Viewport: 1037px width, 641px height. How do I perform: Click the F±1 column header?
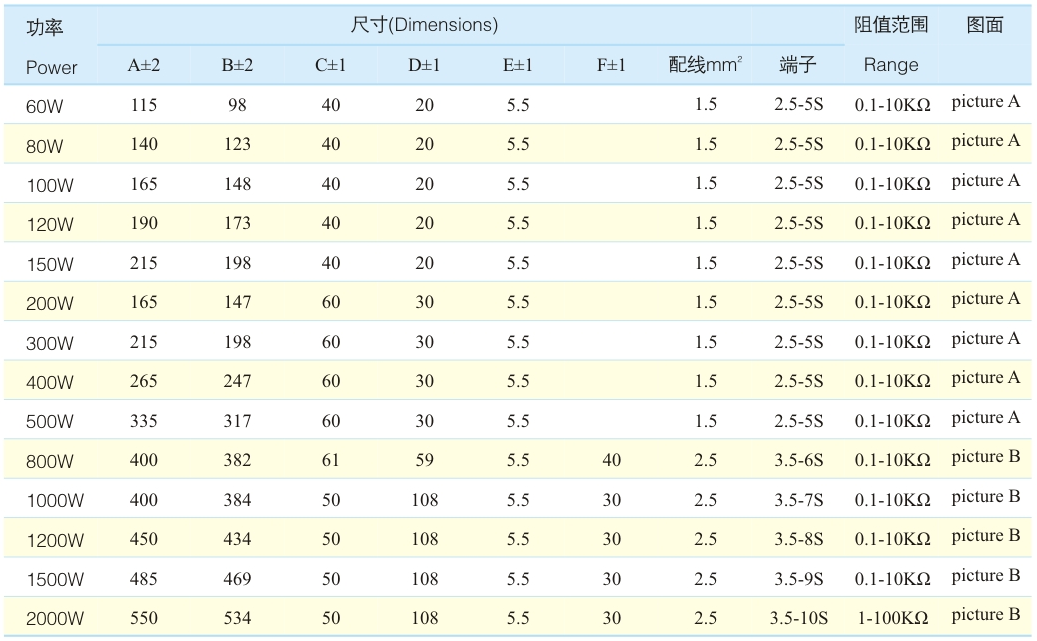click(x=611, y=65)
